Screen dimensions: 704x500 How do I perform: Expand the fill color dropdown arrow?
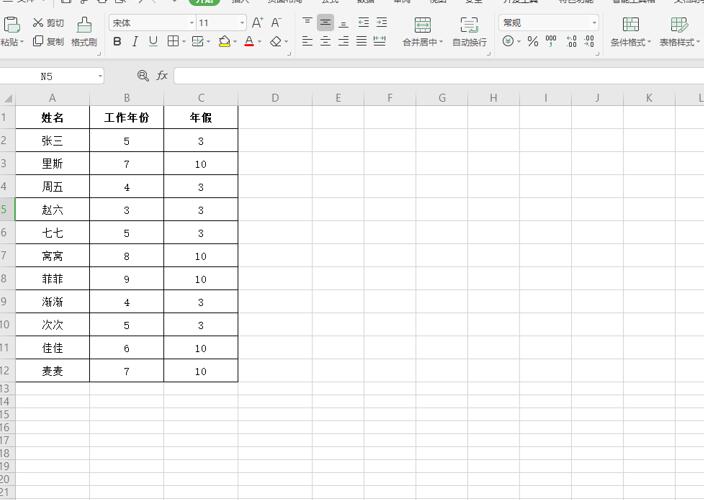point(235,42)
